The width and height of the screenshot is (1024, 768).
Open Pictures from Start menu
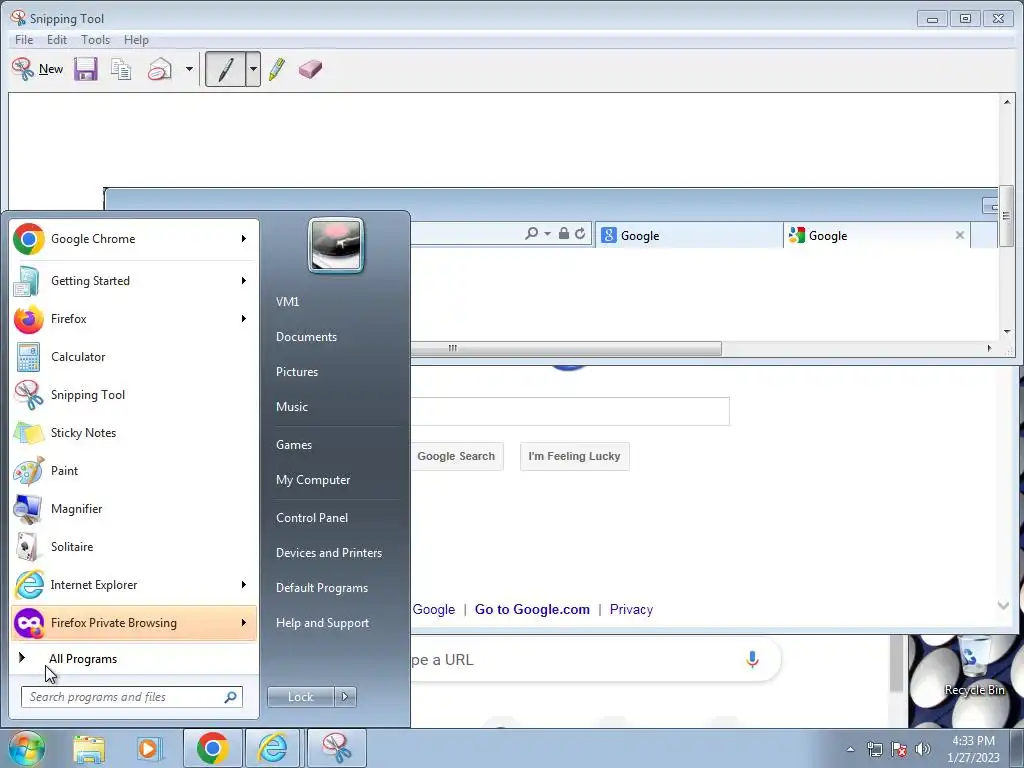[x=297, y=372]
